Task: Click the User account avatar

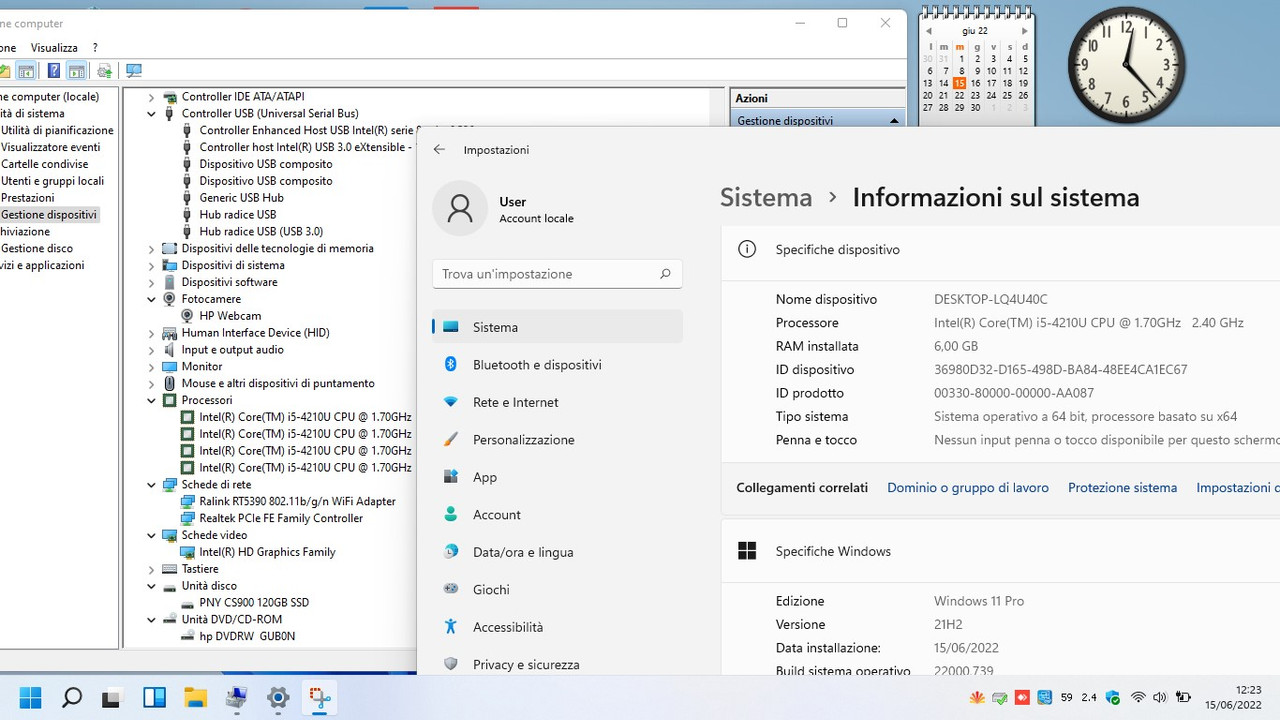Action: click(460, 208)
